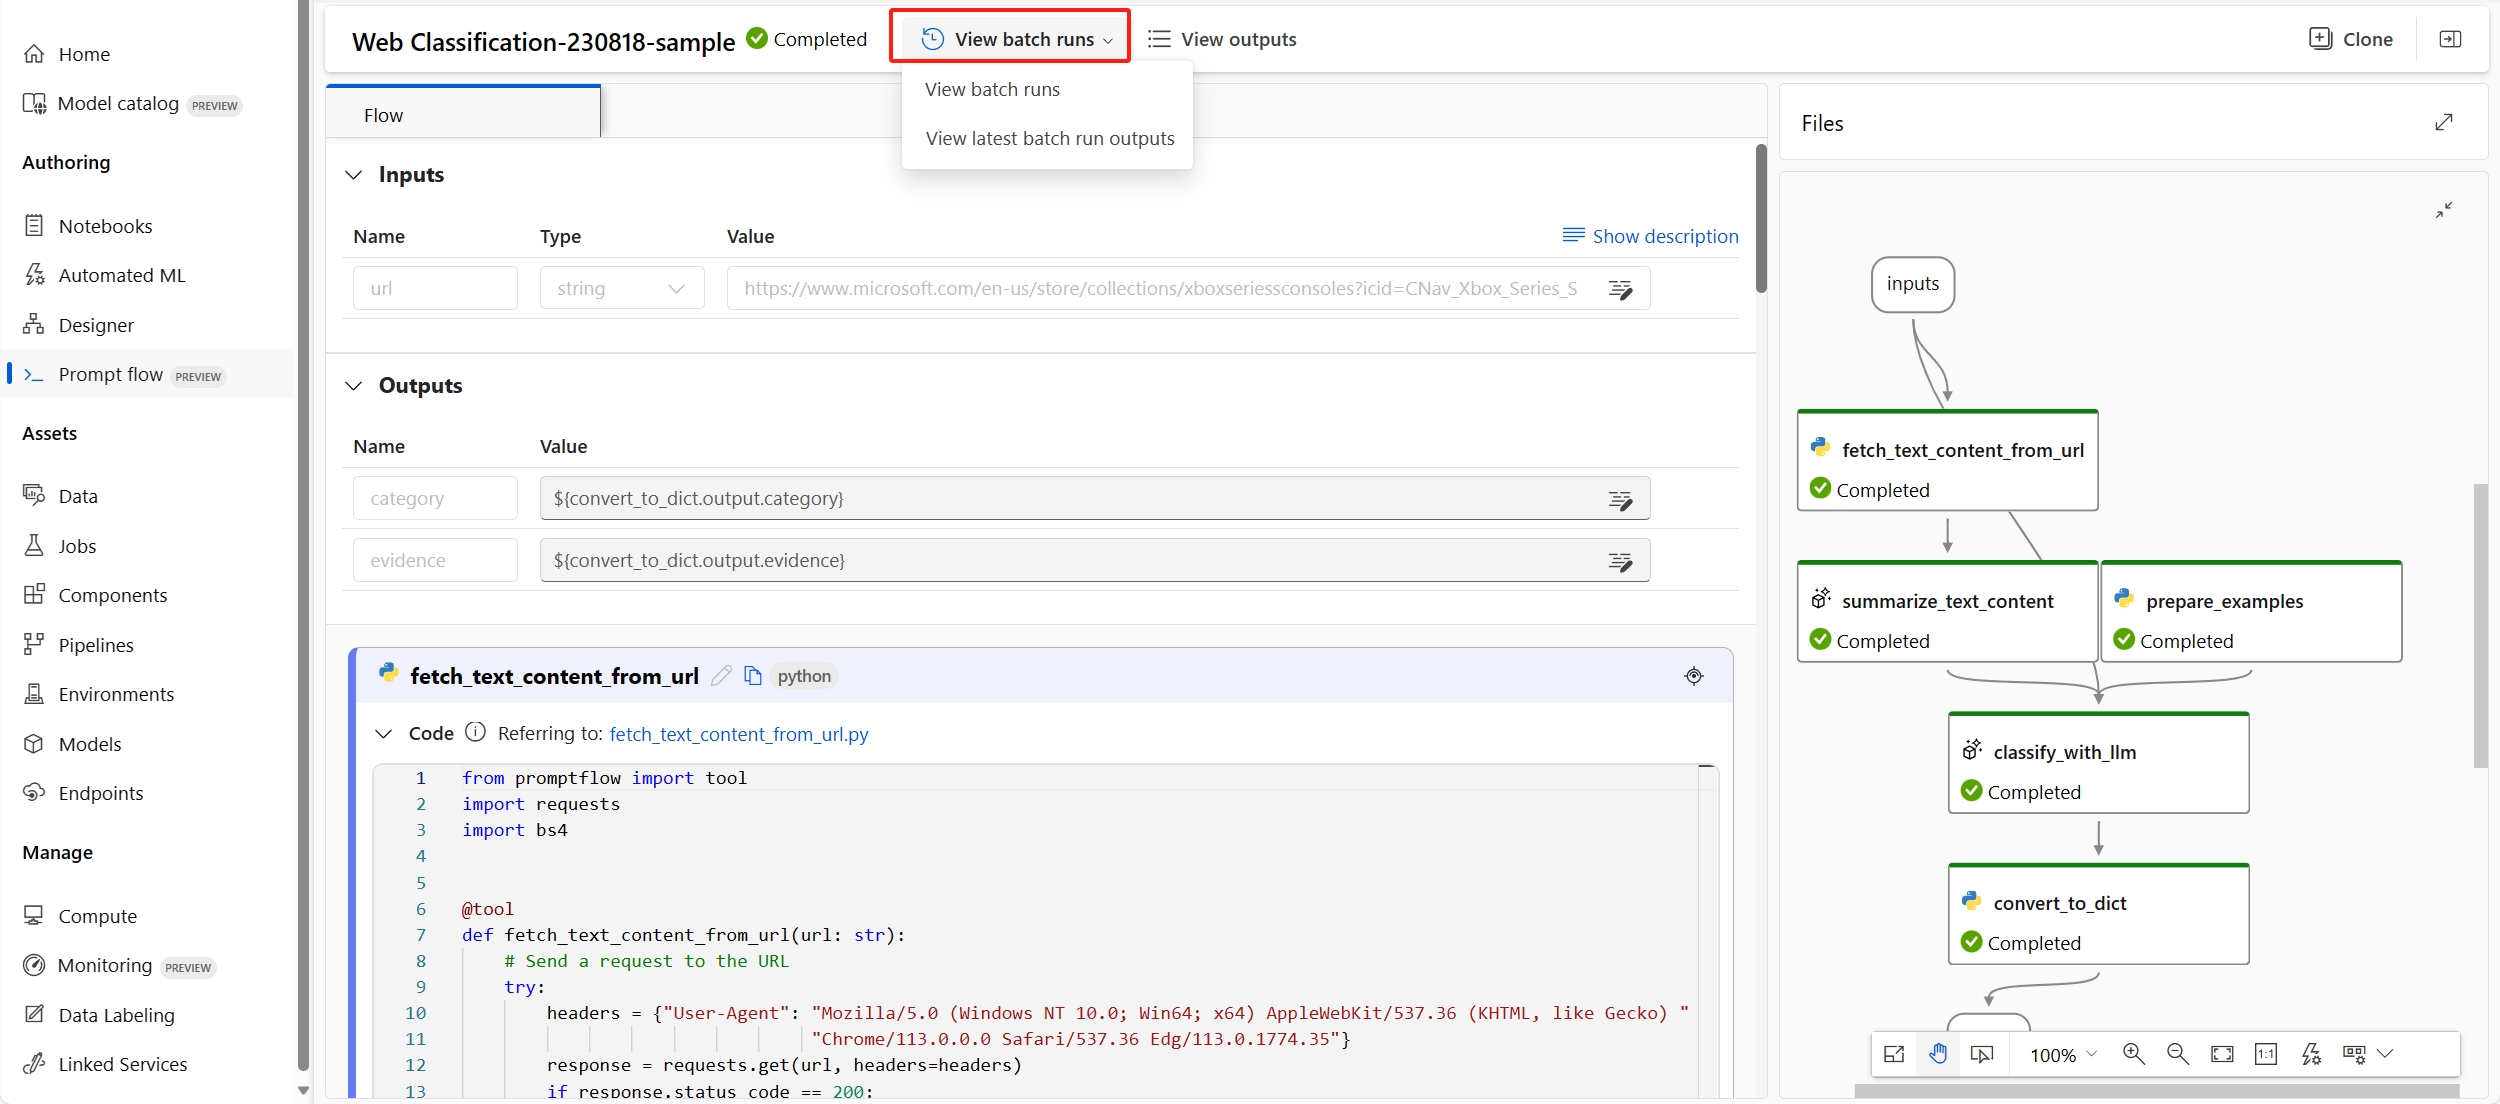Open the fetch_text_content_from_url.py file link

point(738,734)
